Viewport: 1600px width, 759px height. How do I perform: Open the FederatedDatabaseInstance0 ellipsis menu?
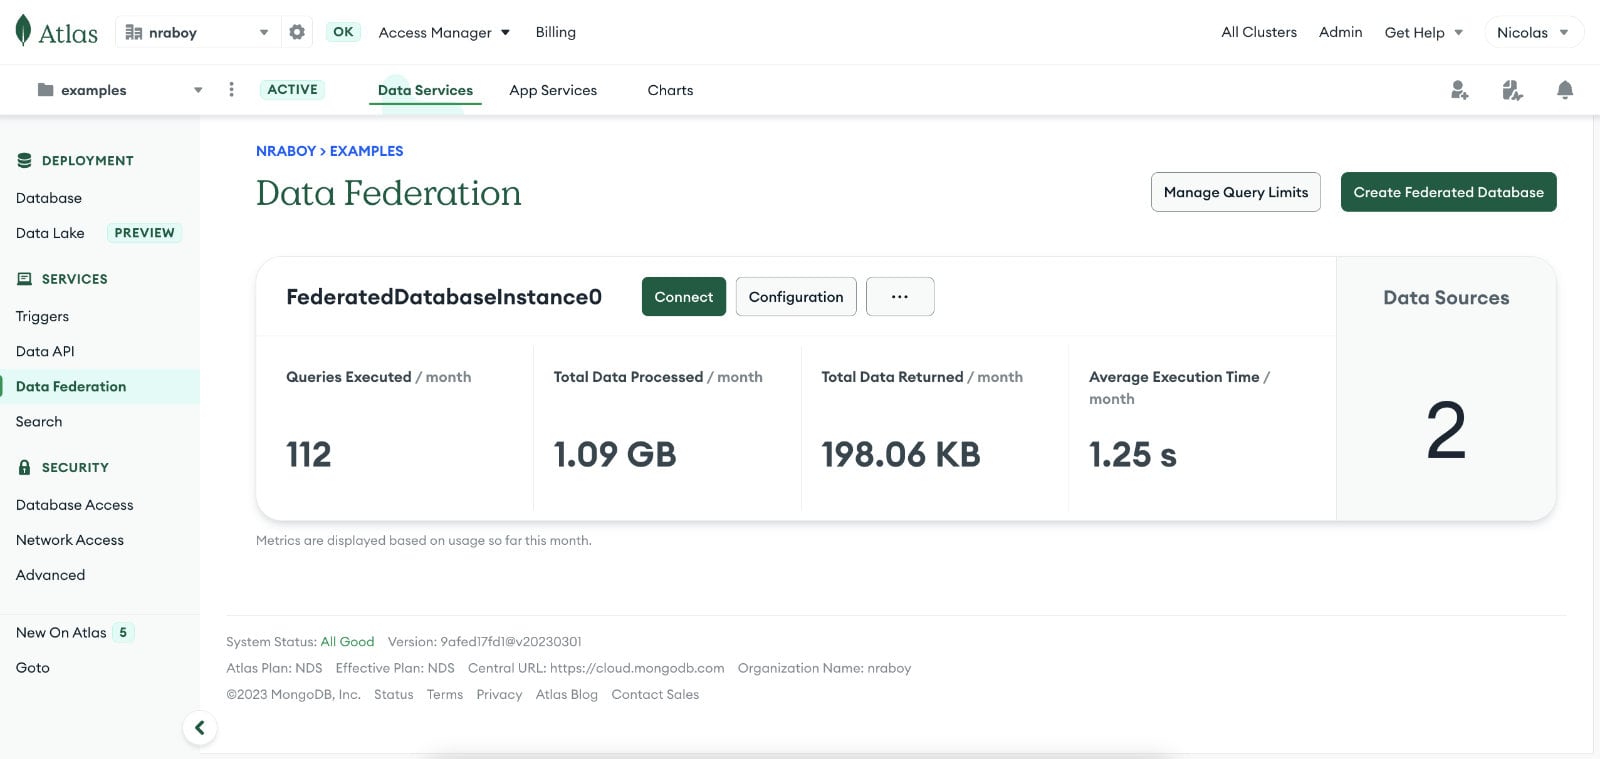click(x=900, y=297)
